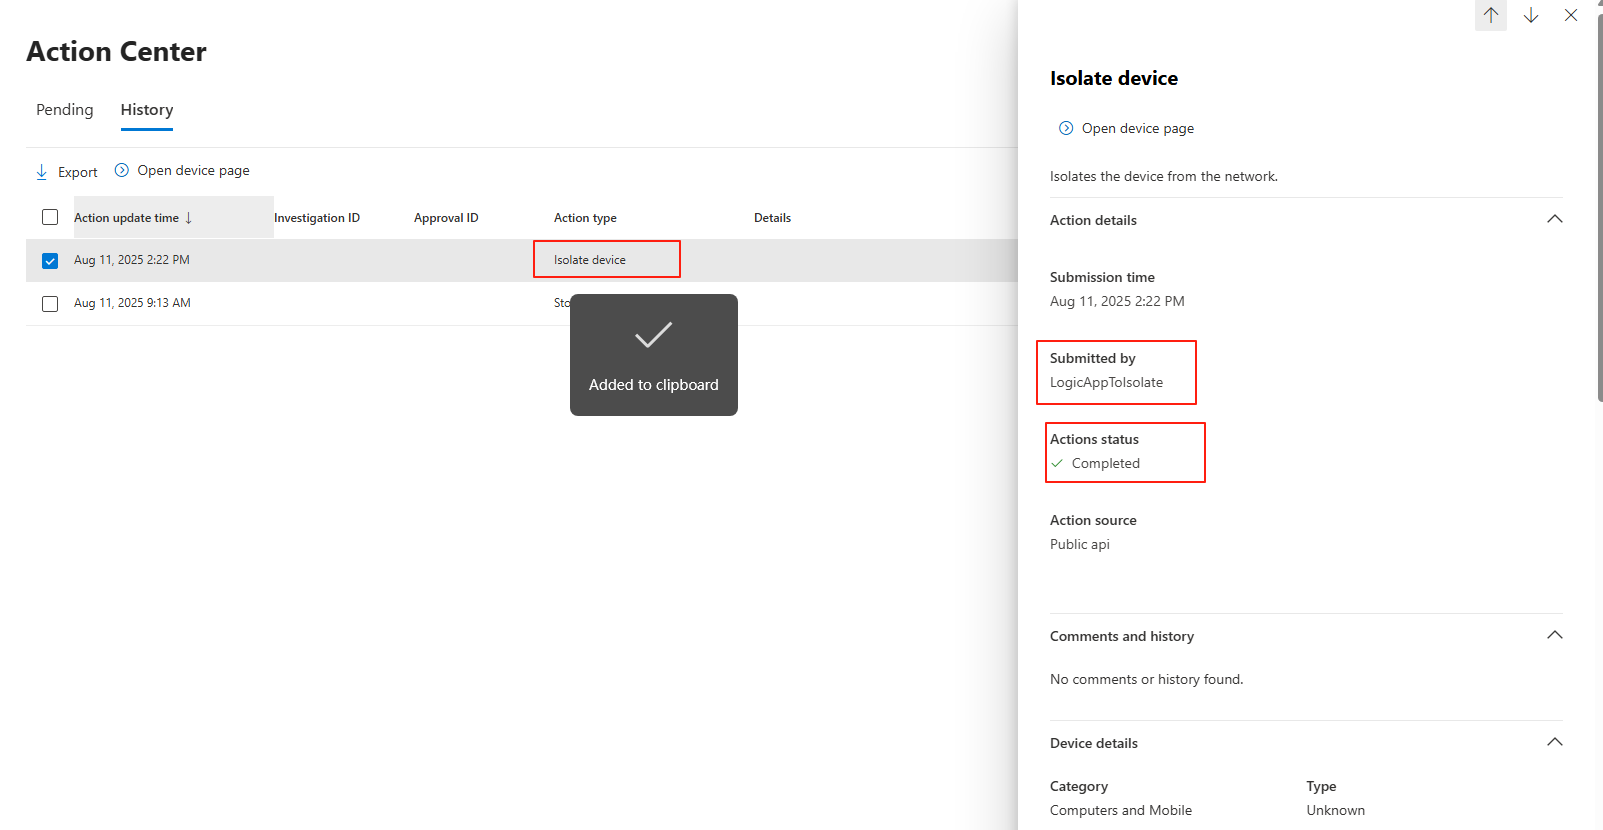The image size is (1603, 830).
Task: Check the Aug 11 9:13 AM row
Action: (x=50, y=304)
